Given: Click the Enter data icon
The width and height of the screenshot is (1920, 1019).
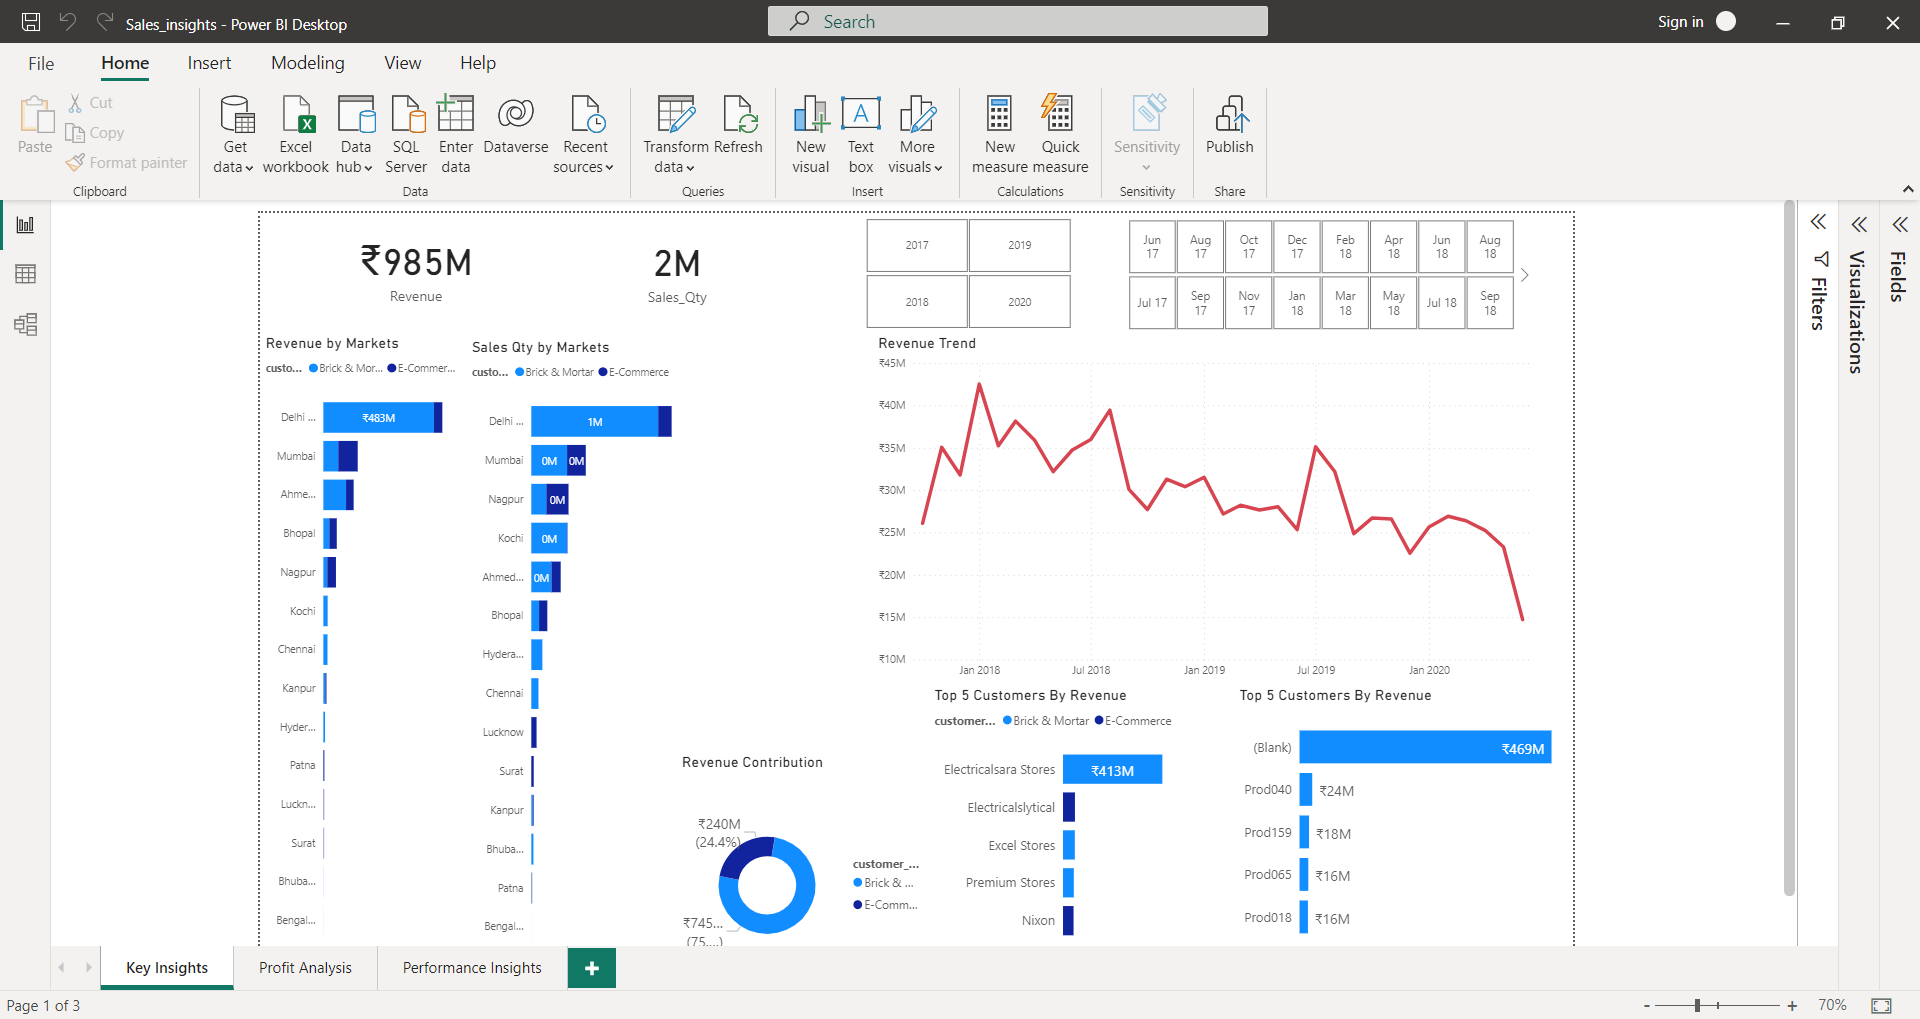Looking at the screenshot, I should coord(455,133).
